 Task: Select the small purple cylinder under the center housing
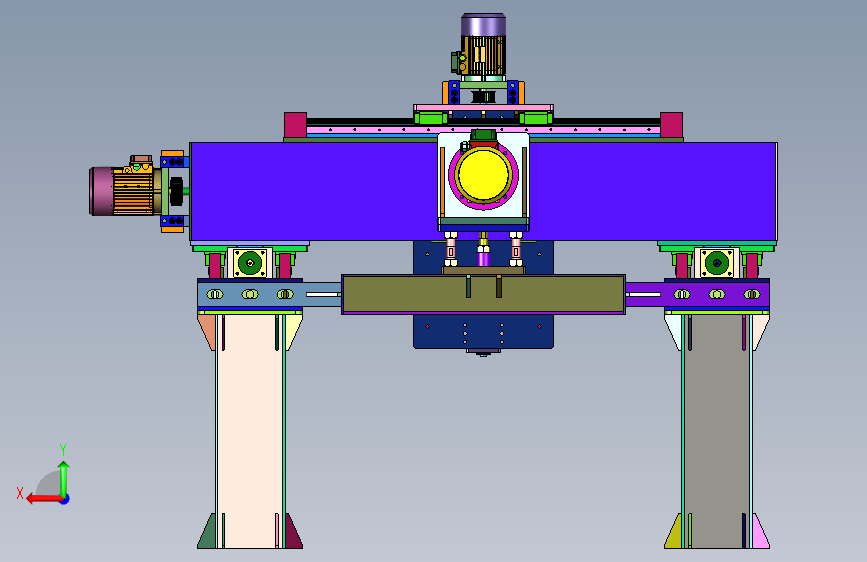[483, 259]
